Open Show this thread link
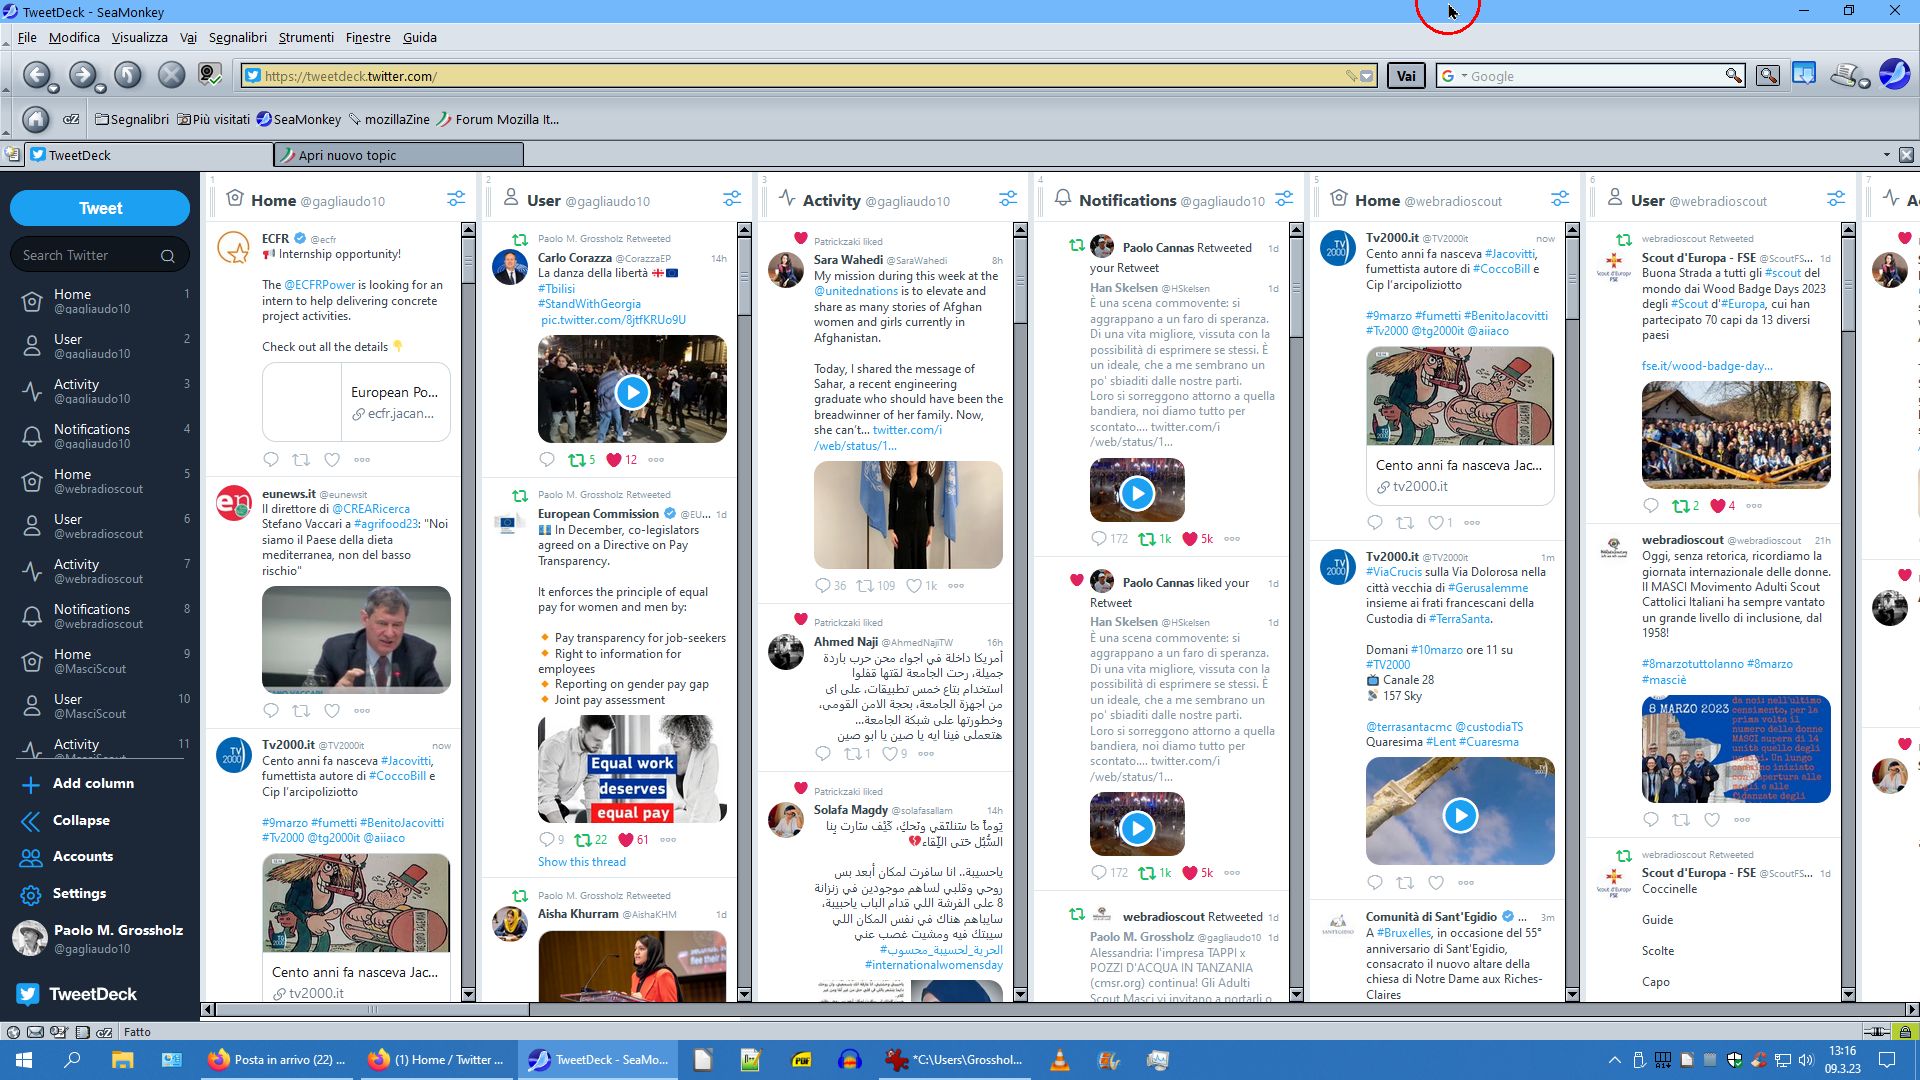 (581, 862)
